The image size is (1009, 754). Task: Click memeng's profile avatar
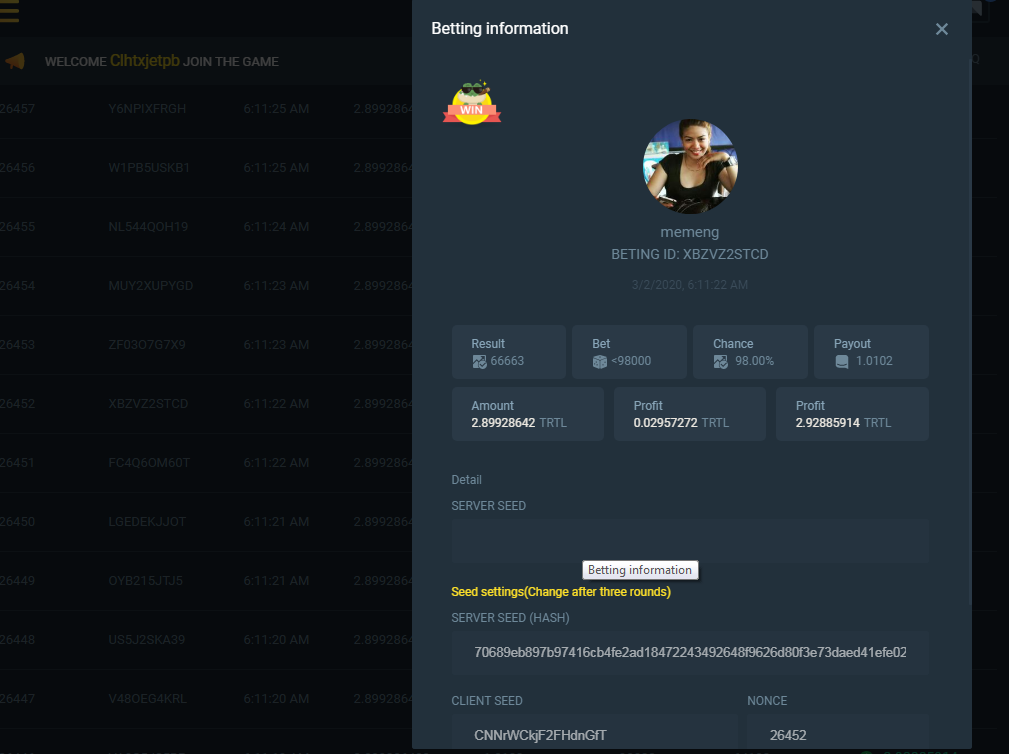[689, 166]
